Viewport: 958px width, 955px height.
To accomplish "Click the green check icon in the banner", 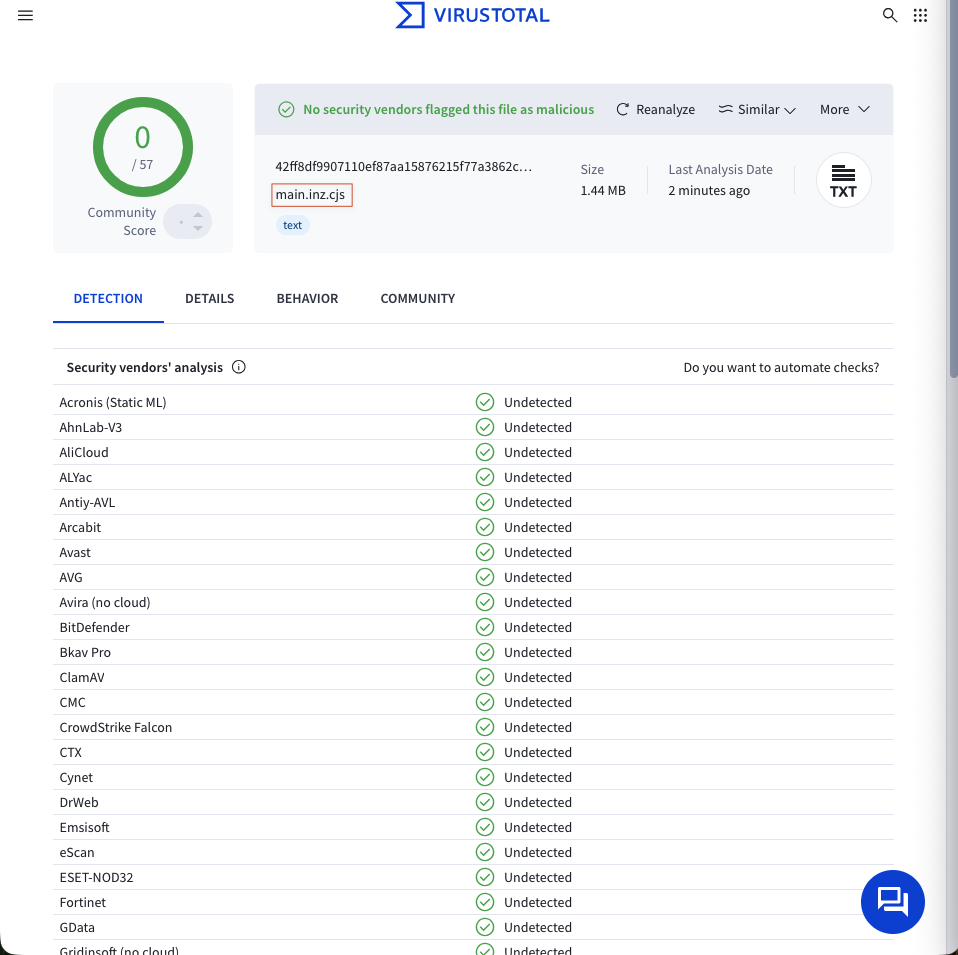I will pyautogui.click(x=286, y=109).
